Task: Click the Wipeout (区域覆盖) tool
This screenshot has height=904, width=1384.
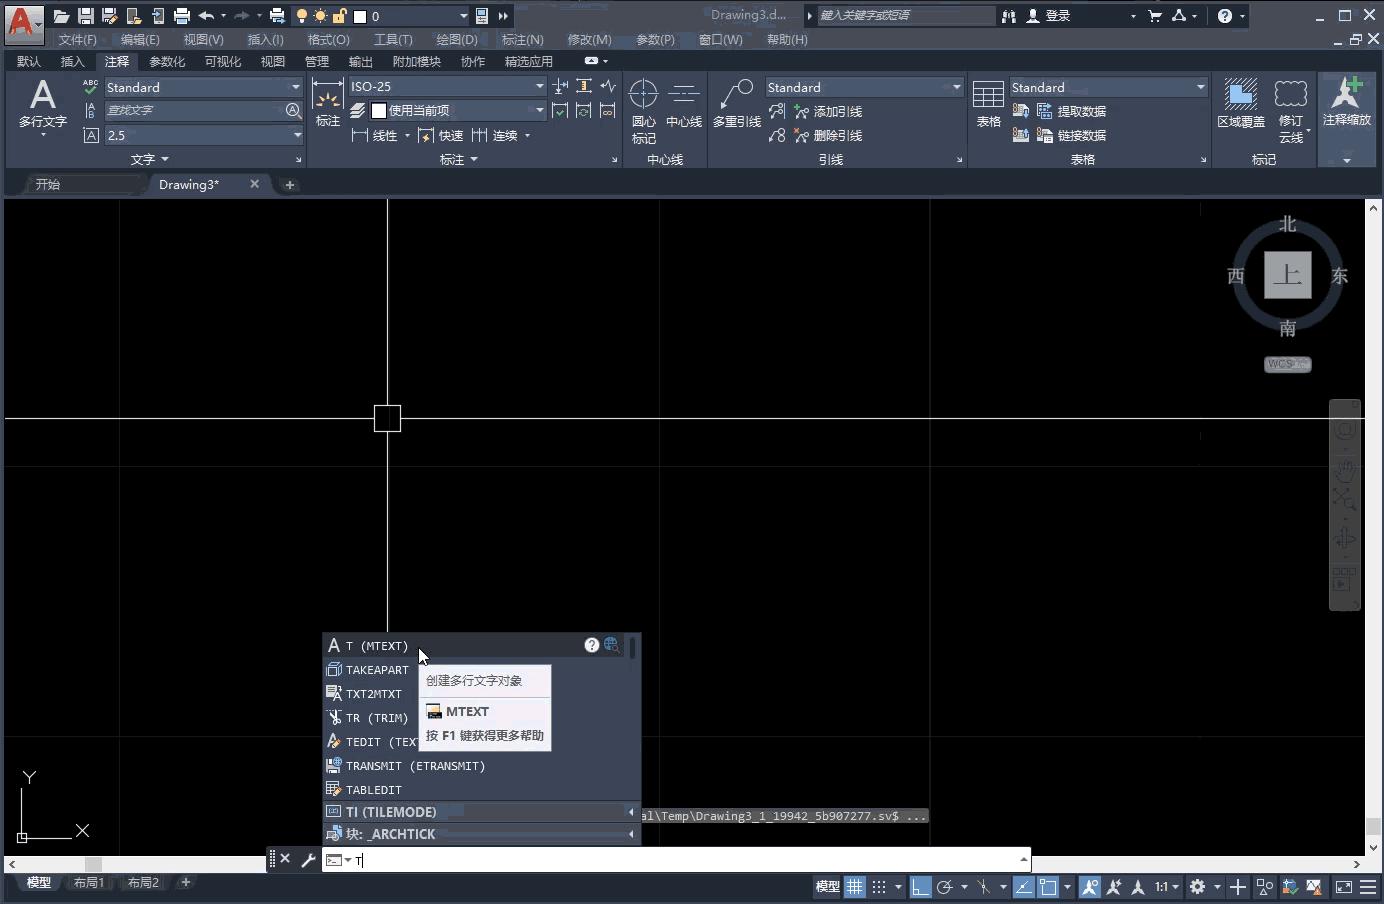Action: click(1240, 104)
